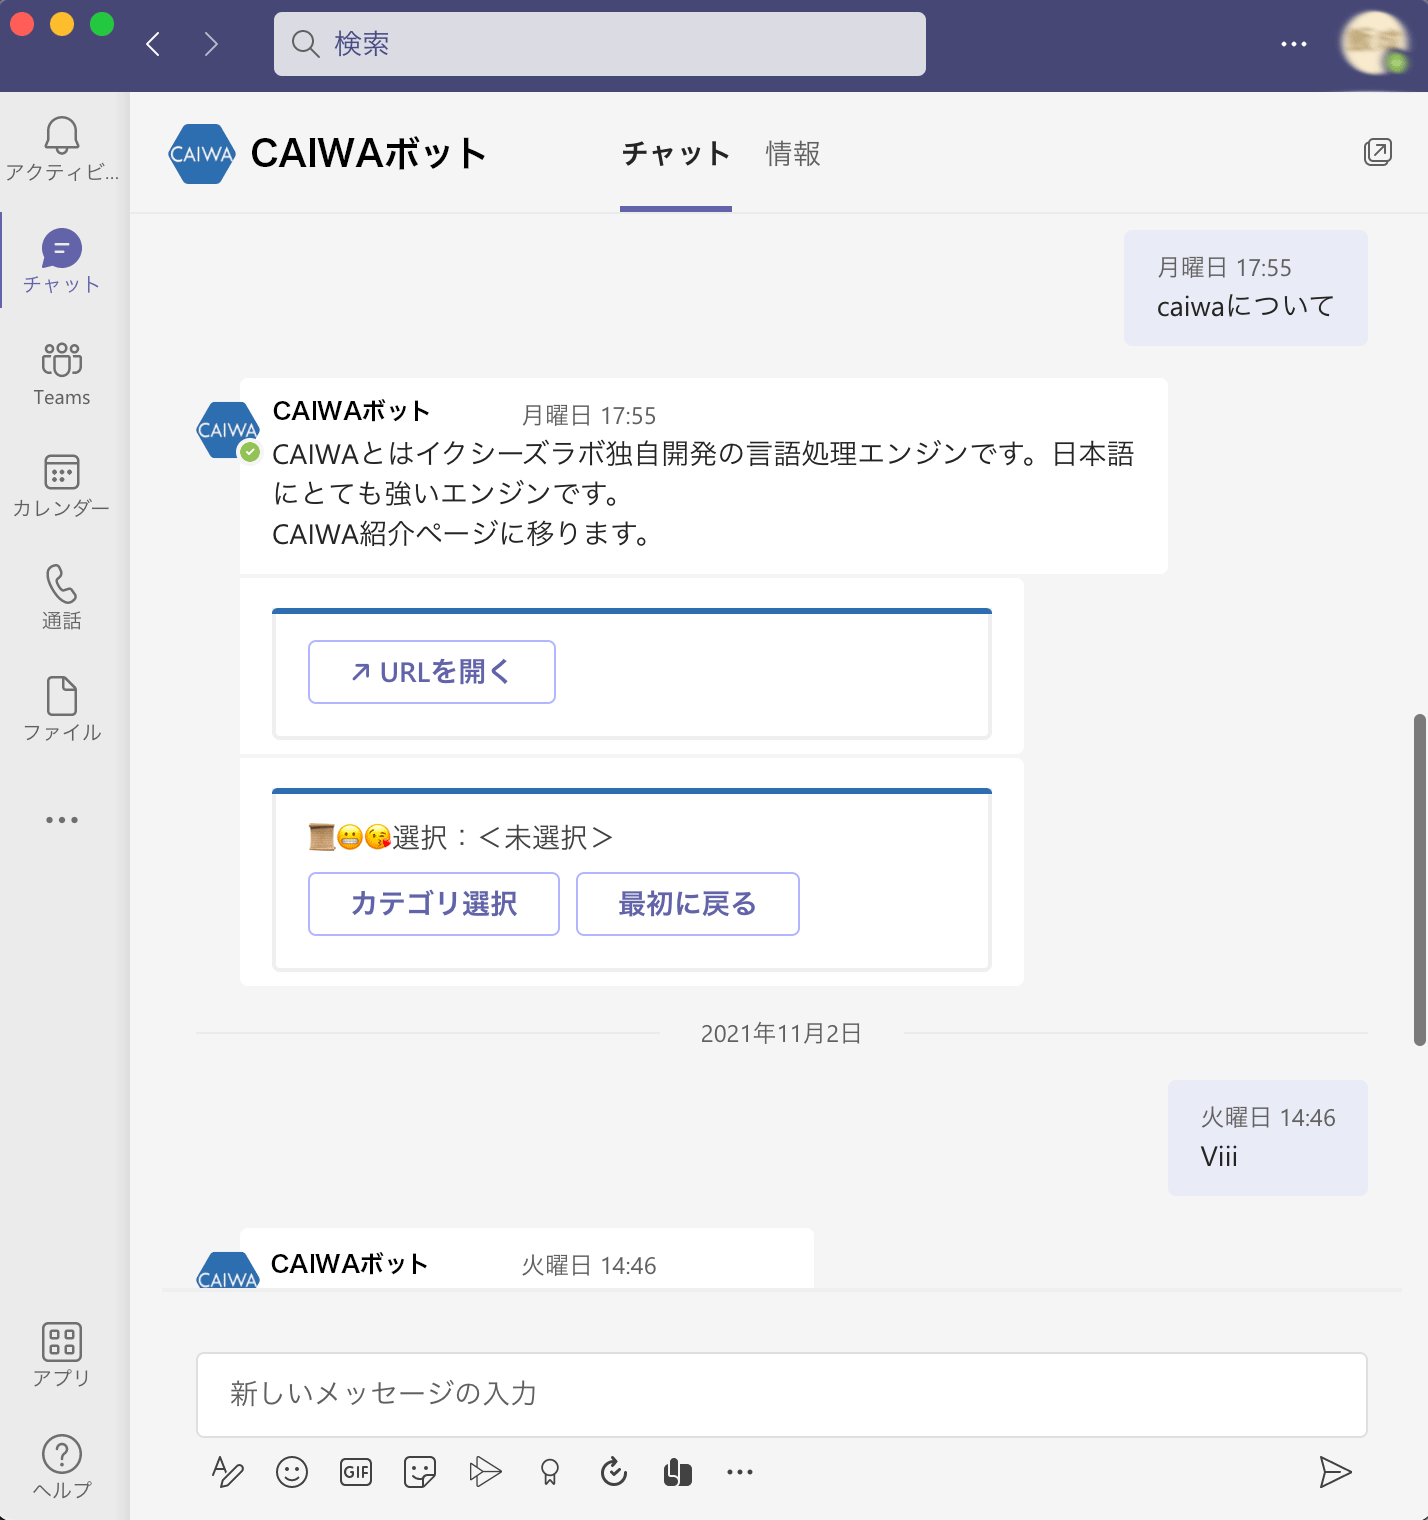Send the message with the arrow icon
Image resolution: width=1428 pixels, height=1520 pixels.
pyautogui.click(x=1336, y=1471)
